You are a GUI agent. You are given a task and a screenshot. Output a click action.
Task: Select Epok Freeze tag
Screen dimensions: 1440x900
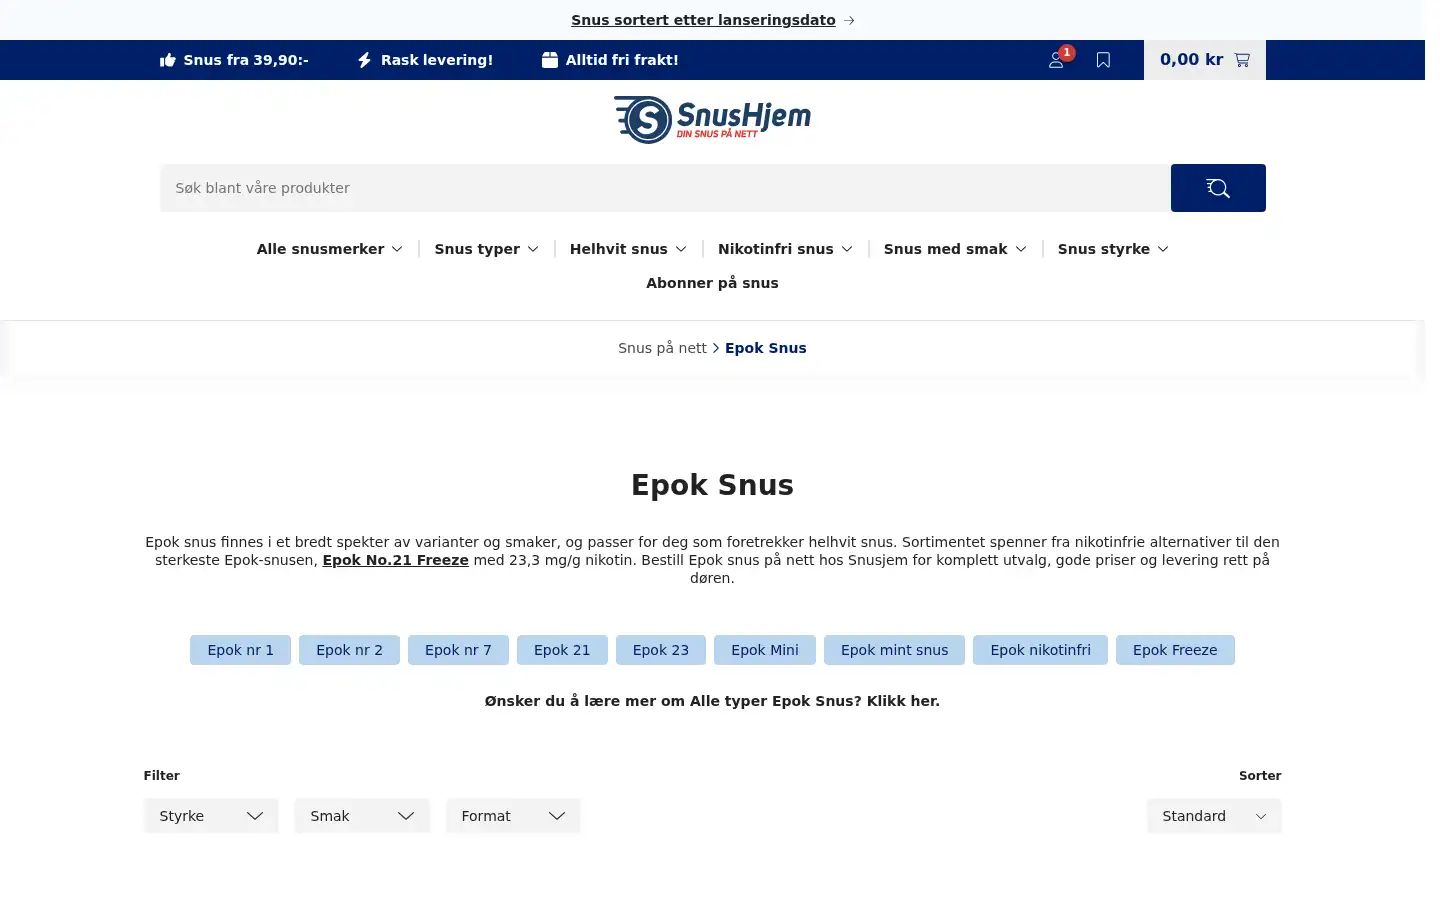coord(1175,650)
